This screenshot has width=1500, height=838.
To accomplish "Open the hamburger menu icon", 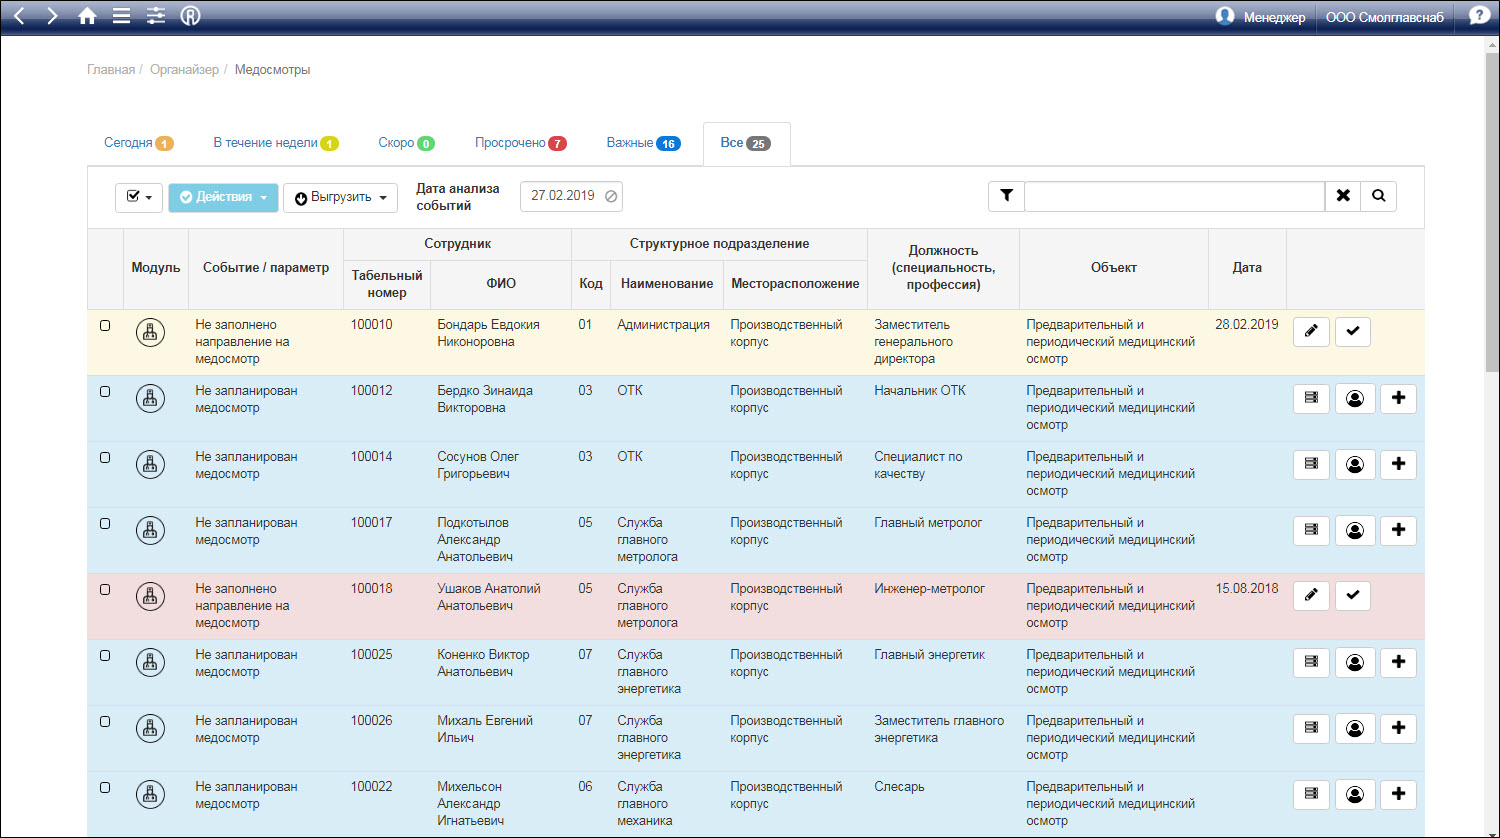I will click(x=121, y=16).
